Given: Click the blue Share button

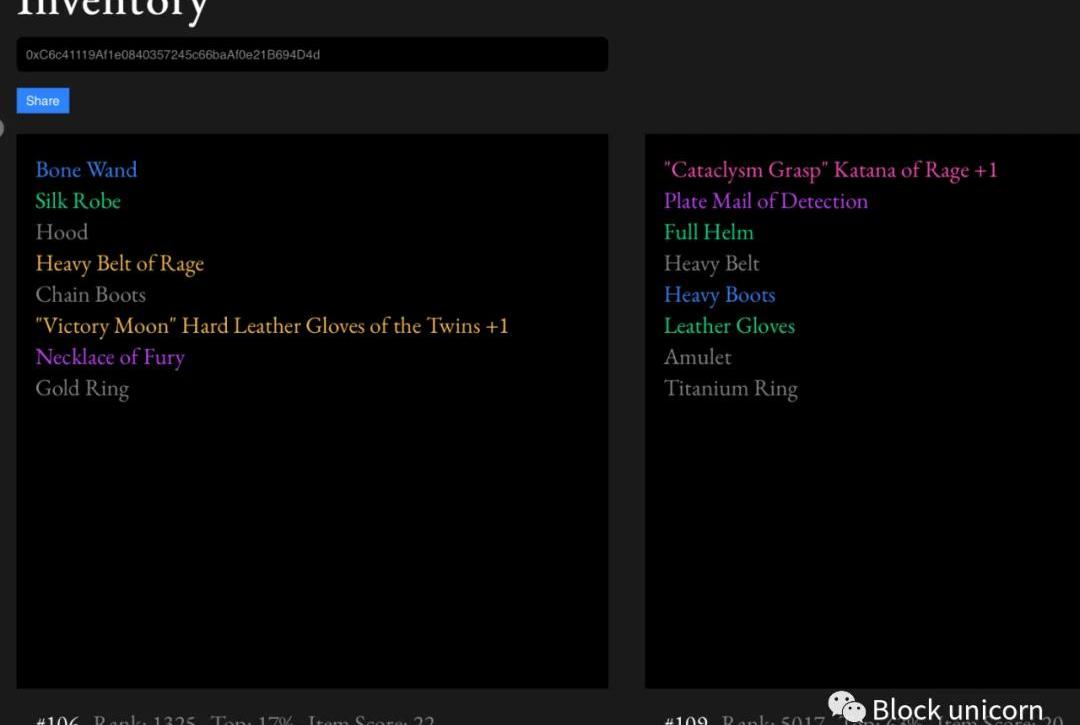Looking at the screenshot, I should pyautogui.click(x=43, y=101).
